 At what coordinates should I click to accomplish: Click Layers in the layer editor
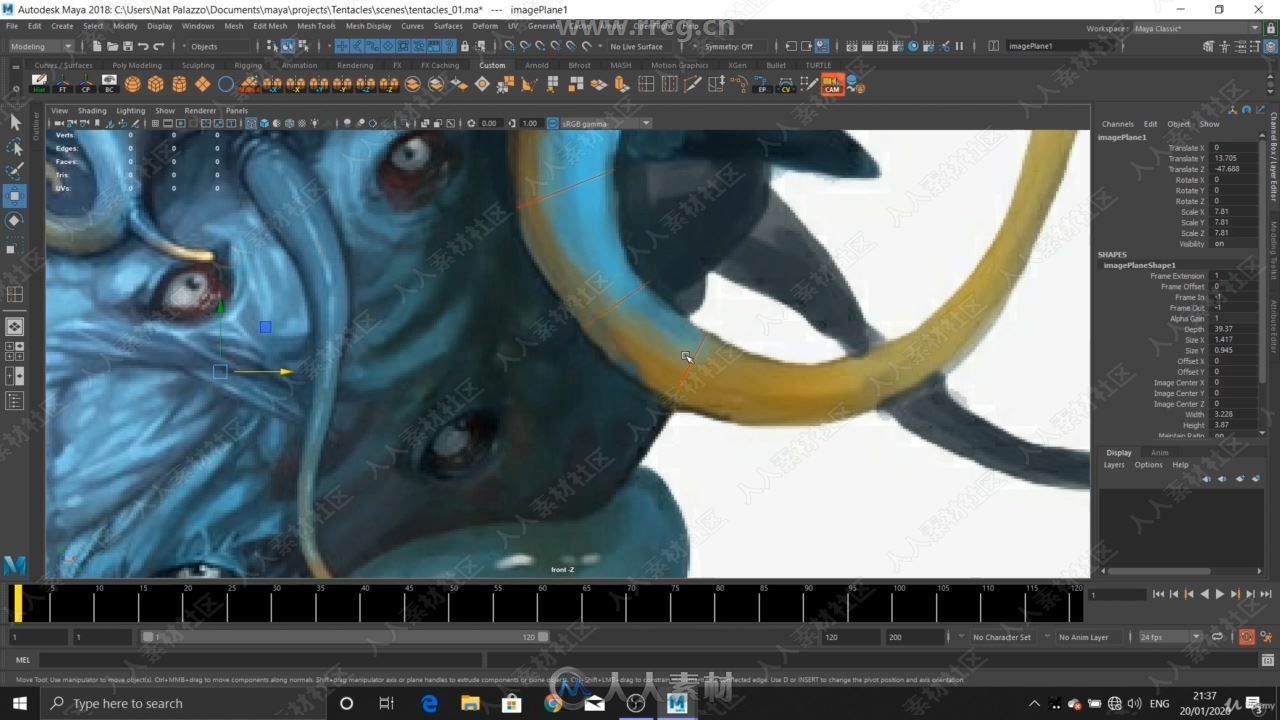[1114, 465]
